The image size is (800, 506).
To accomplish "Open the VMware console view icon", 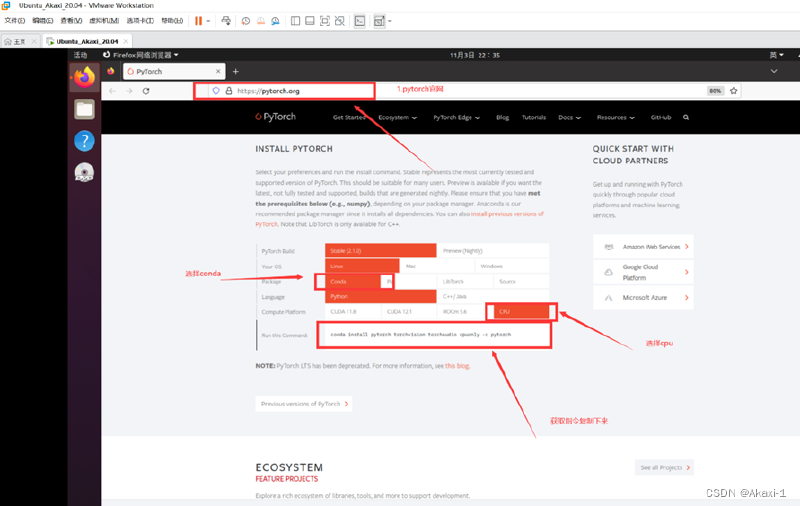I will point(360,21).
